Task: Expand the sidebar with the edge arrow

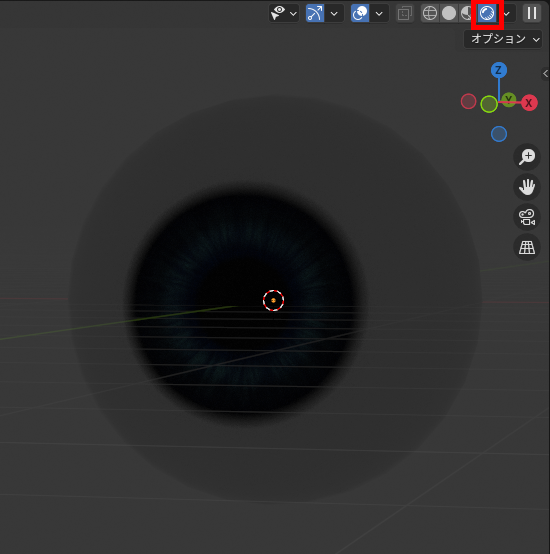Action: pyautogui.click(x=545, y=73)
